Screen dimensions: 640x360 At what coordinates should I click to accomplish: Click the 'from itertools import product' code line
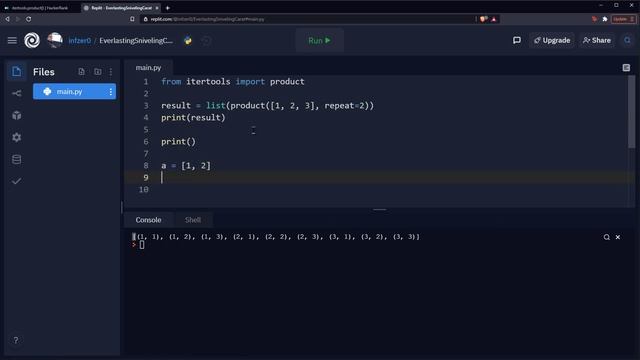click(233, 82)
